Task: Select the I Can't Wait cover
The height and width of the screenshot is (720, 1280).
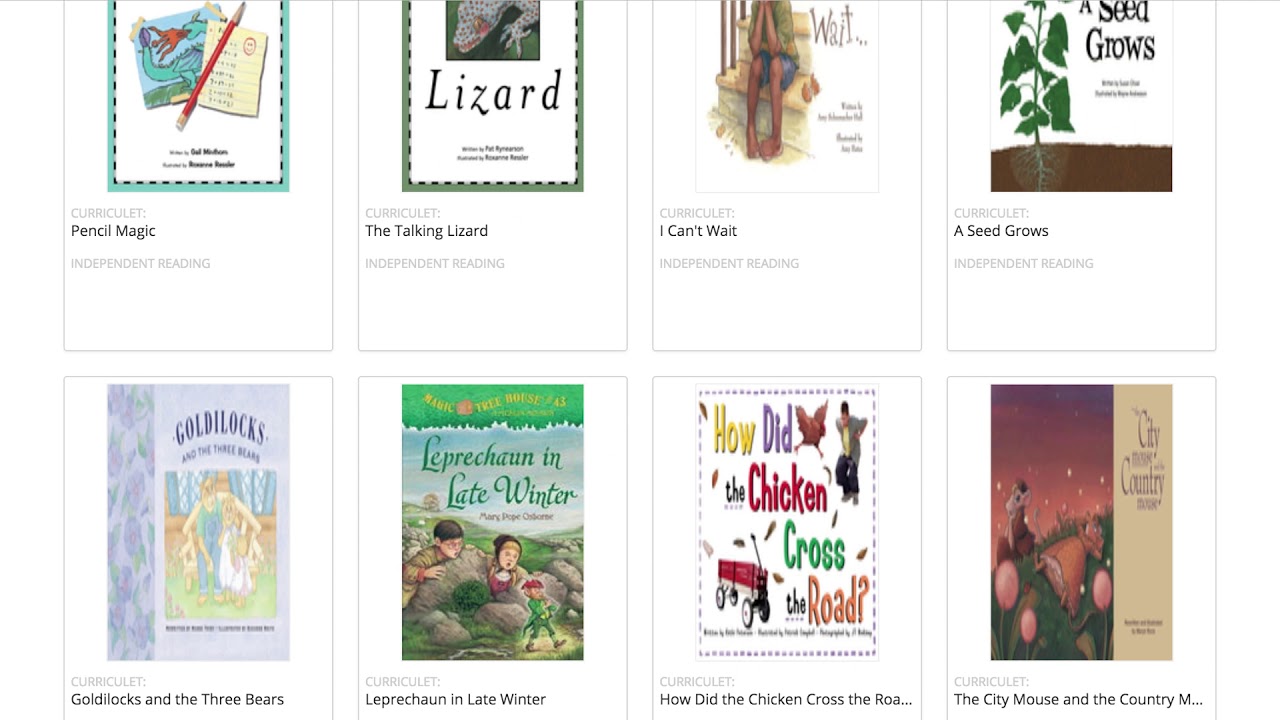Action: [x=786, y=95]
